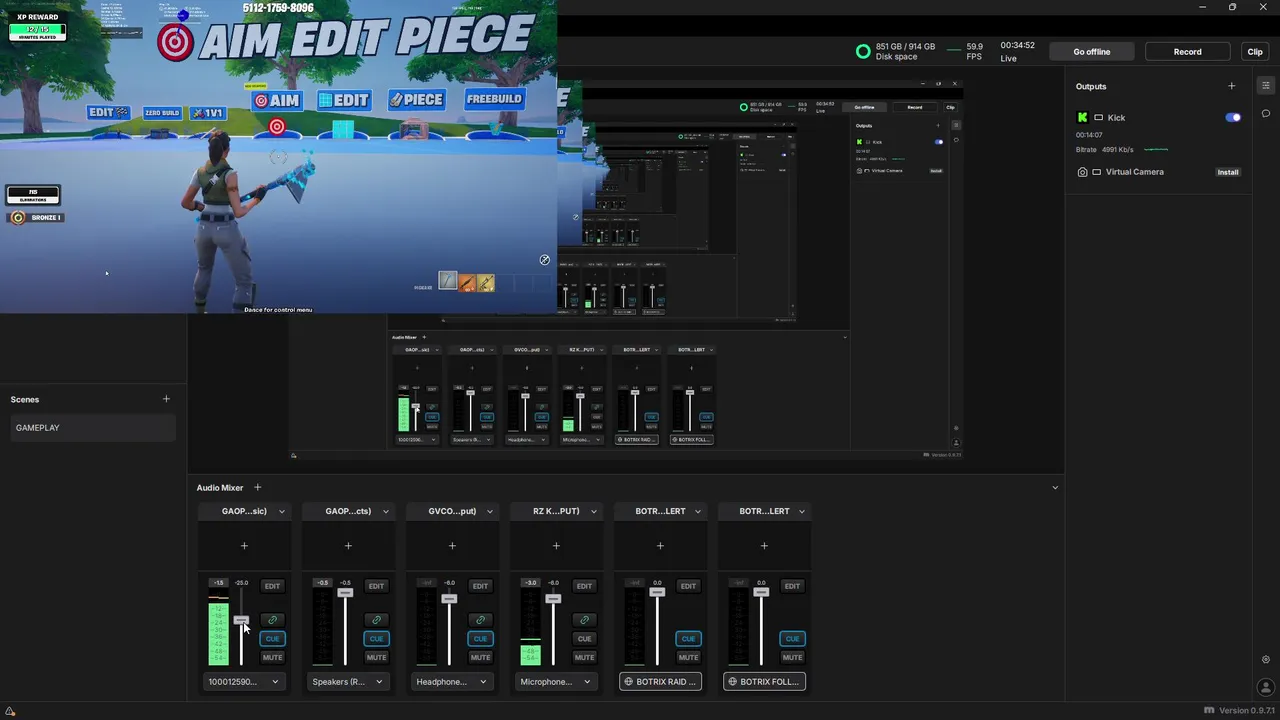The height and width of the screenshot is (720, 1280).
Task: Toggle CUE on the 100012590 channel
Action: point(272,638)
